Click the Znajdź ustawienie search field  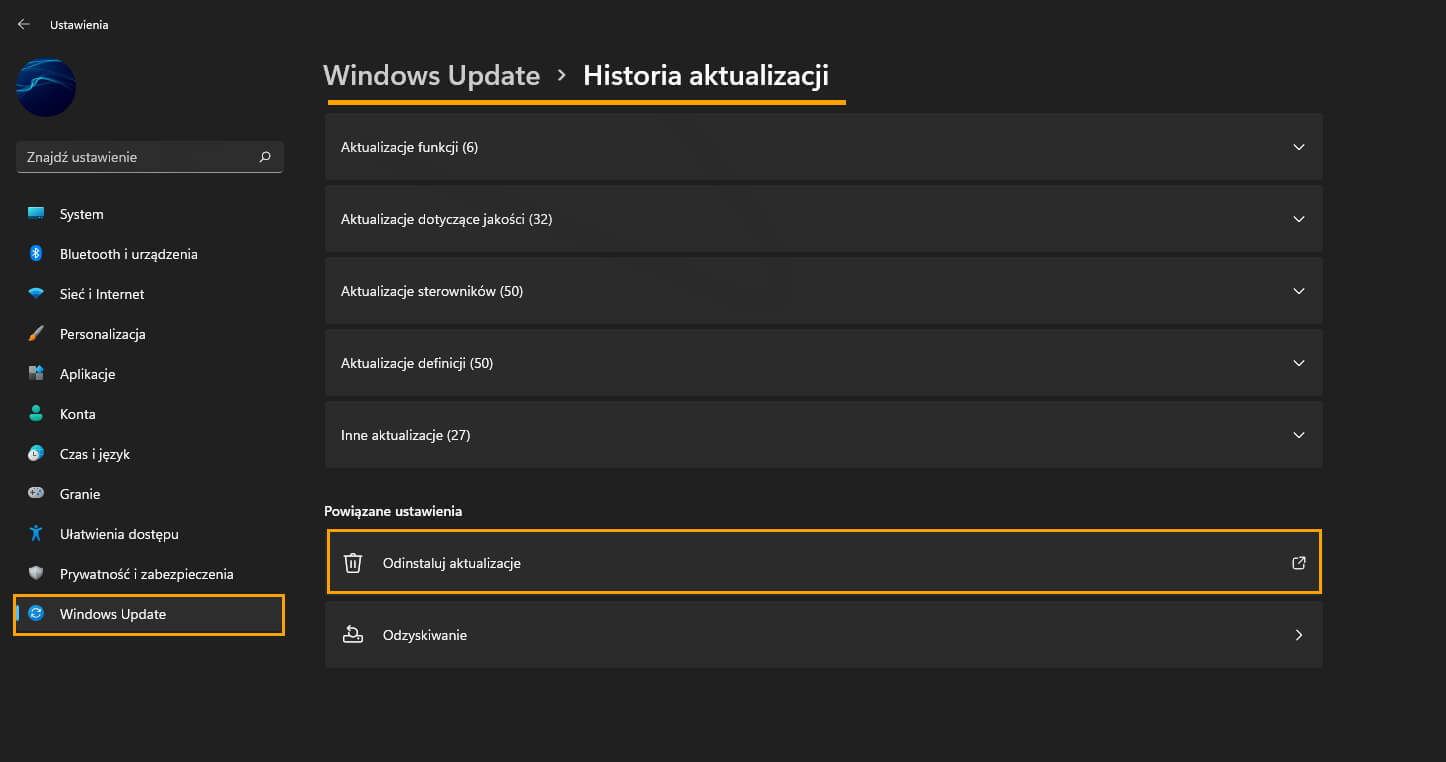click(x=150, y=157)
